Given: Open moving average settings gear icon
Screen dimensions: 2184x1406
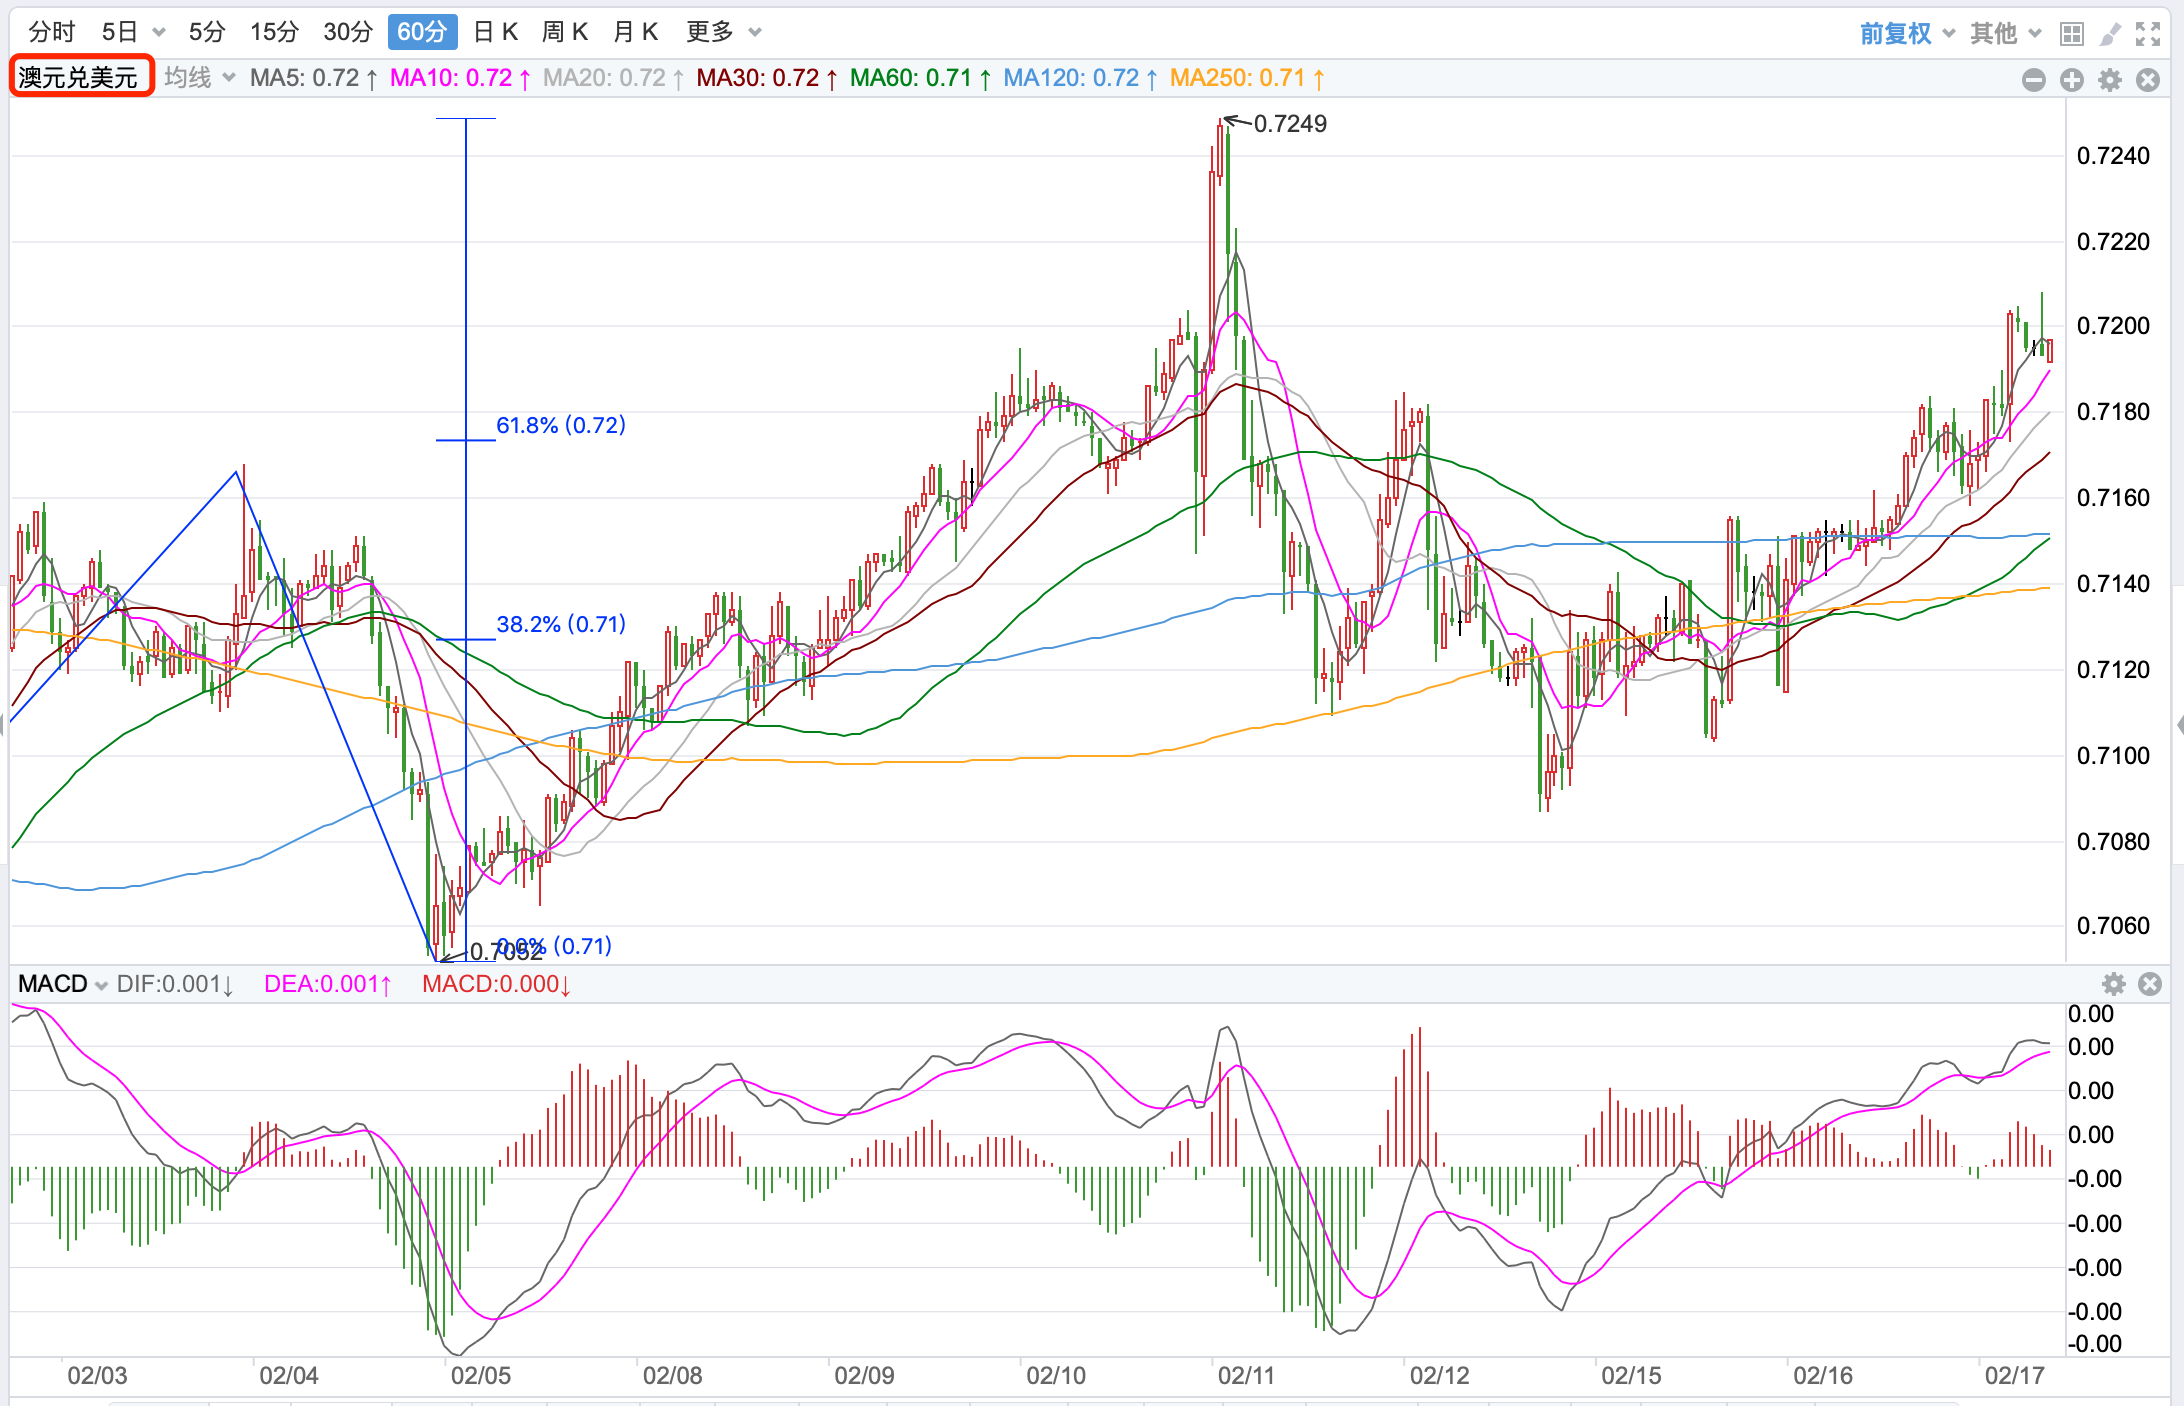Looking at the screenshot, I should pyautogui.click(x=2110, y=80).
